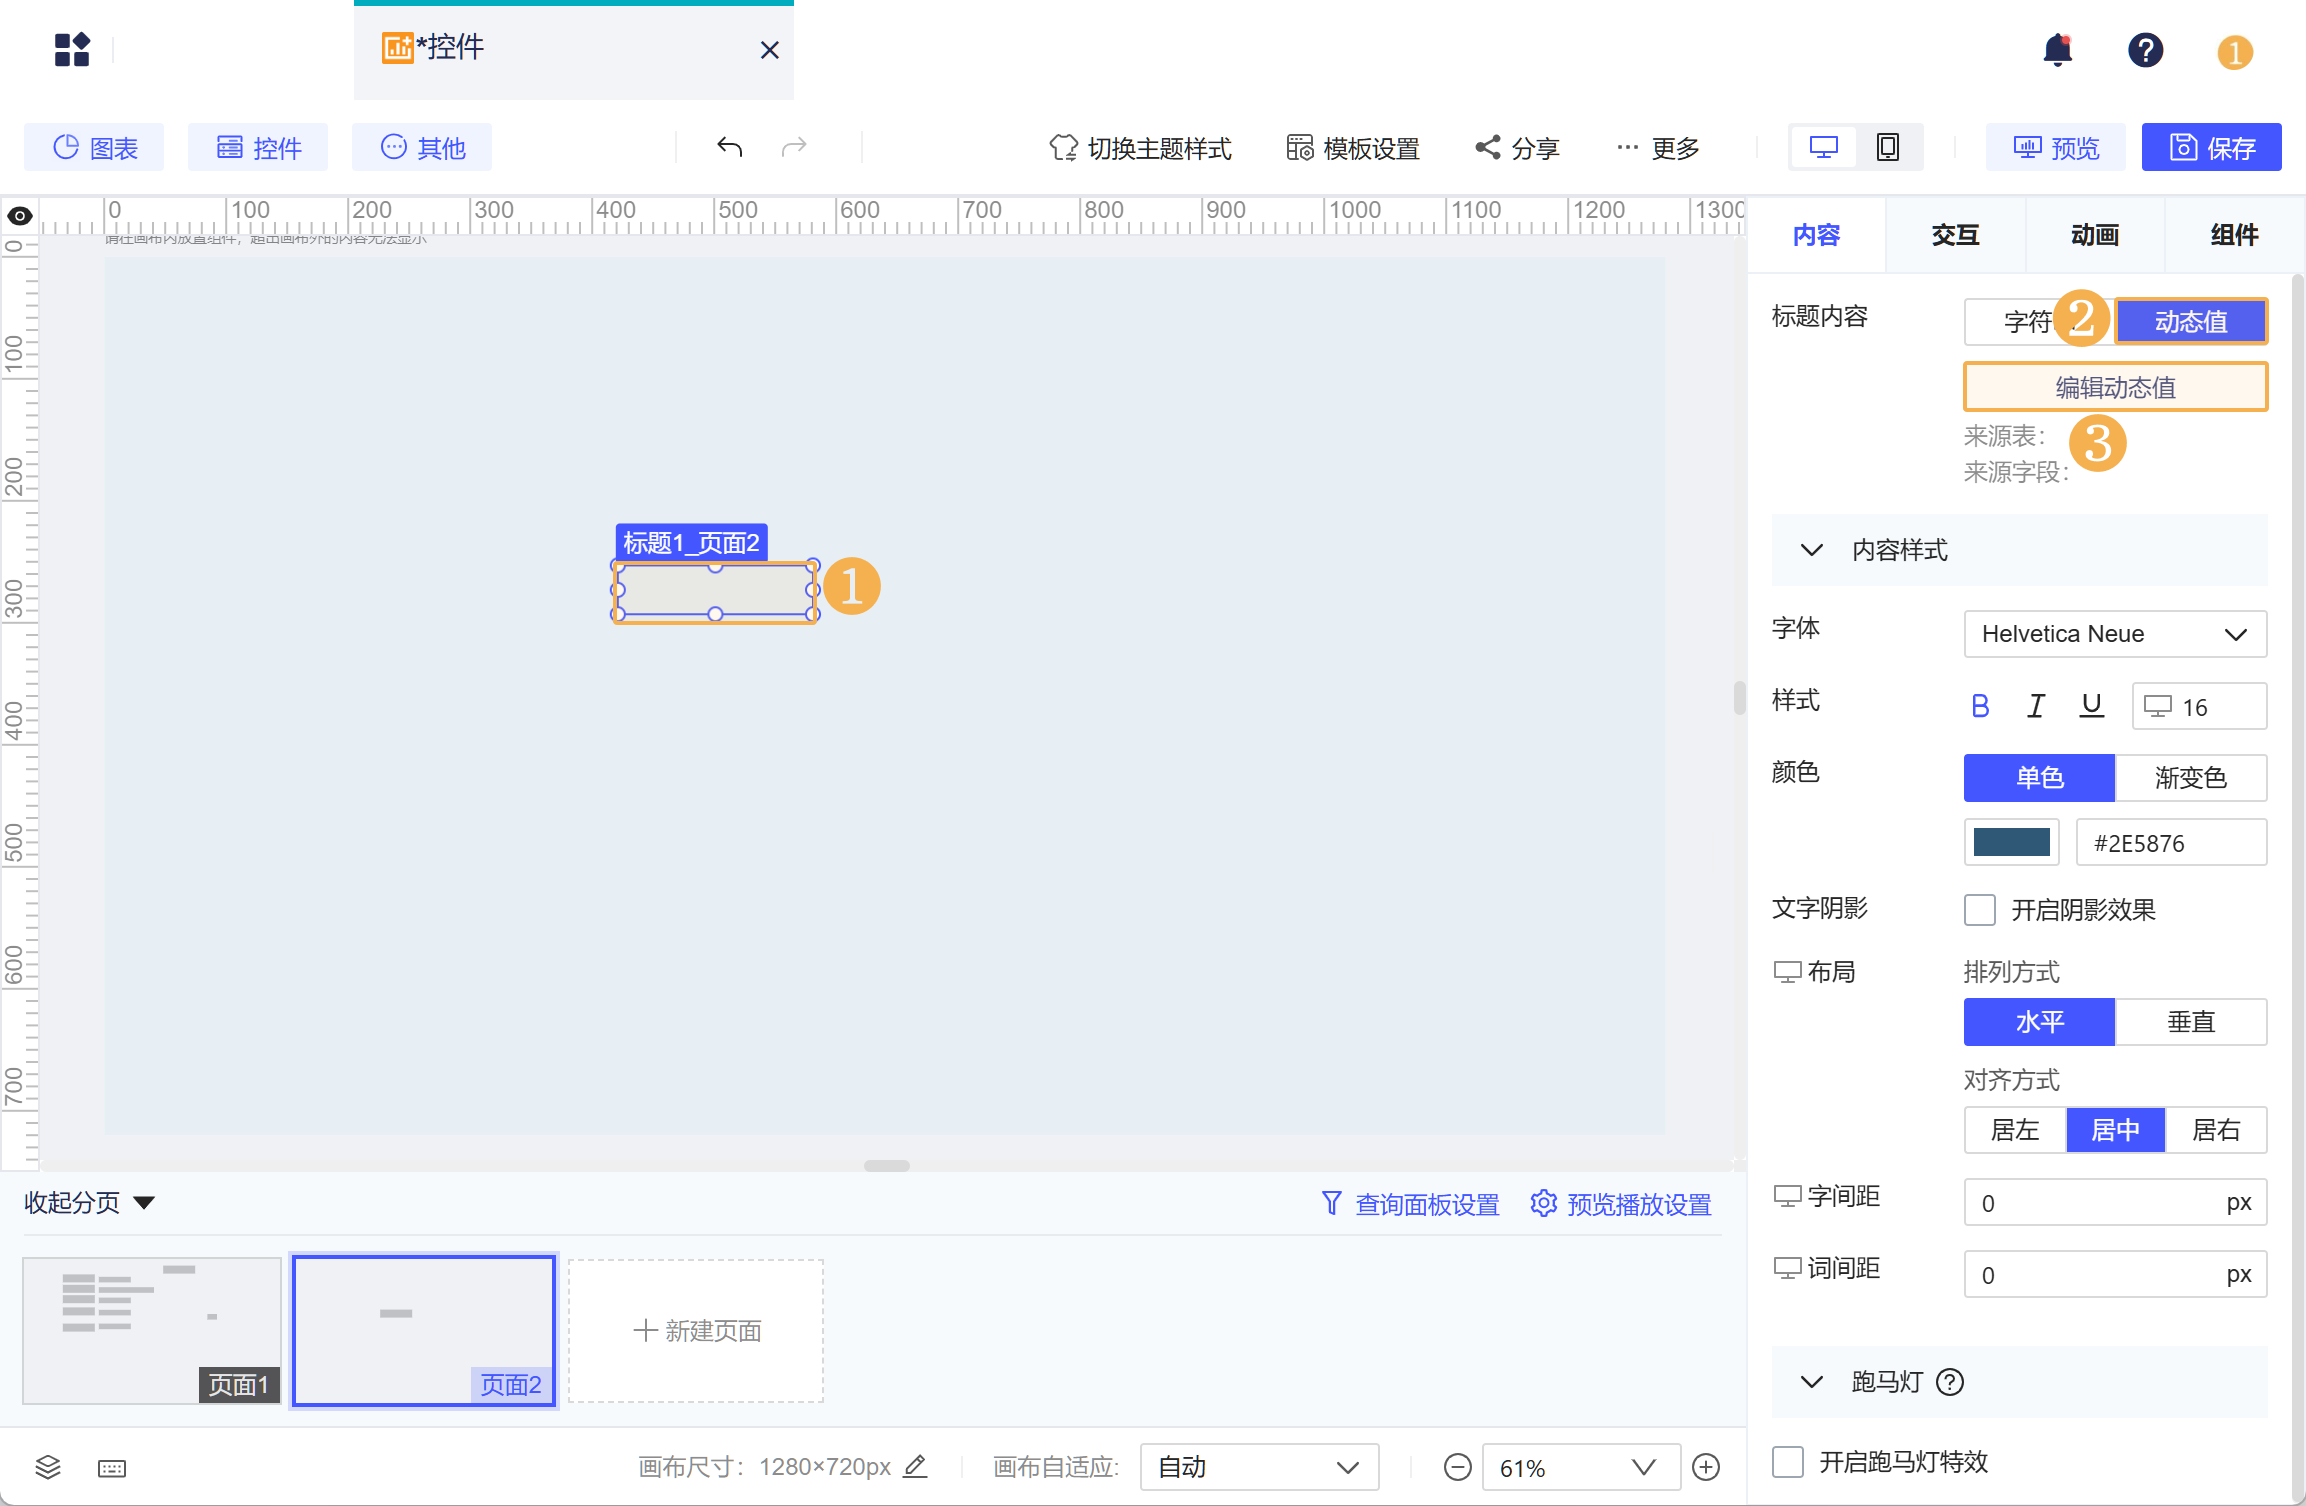Image resolution: width=2306 pixels, height=1506 pixels.
Task: Enable the marquee effect checkbox
Action: pos(1788,1461)
